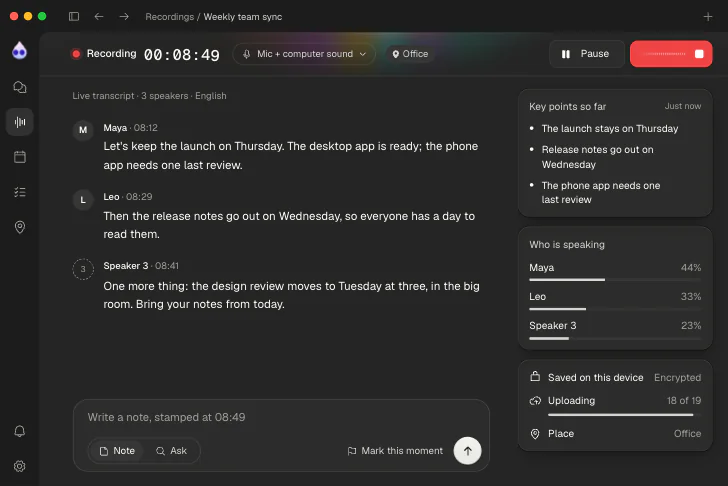Open the Mic + computer sound dropdown
Viewport: 728px width, 486px height.
pos(305,54)
